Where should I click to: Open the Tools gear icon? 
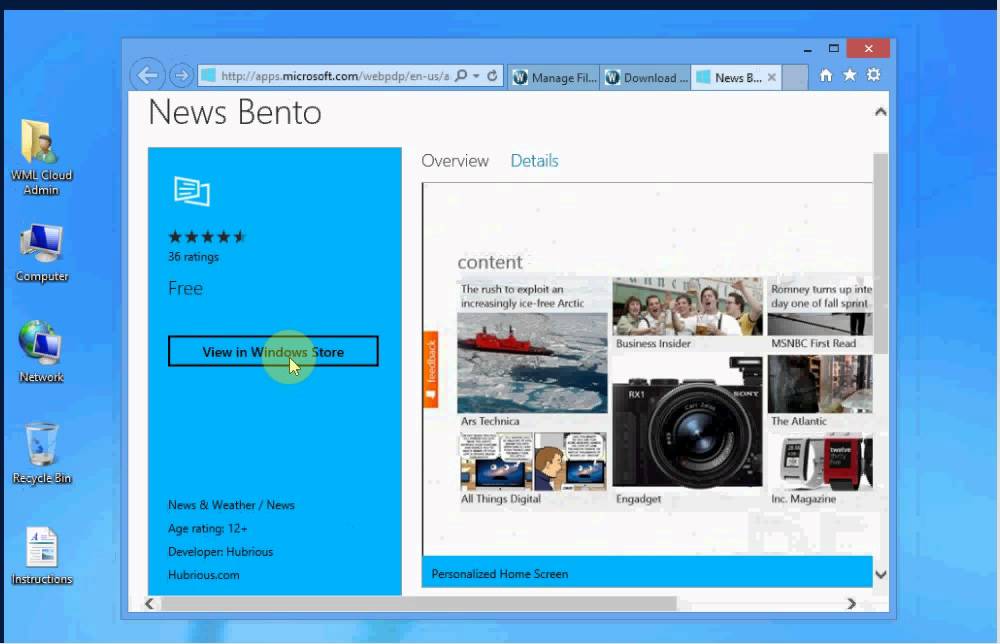pyautogui.click(x=874, y=75)
